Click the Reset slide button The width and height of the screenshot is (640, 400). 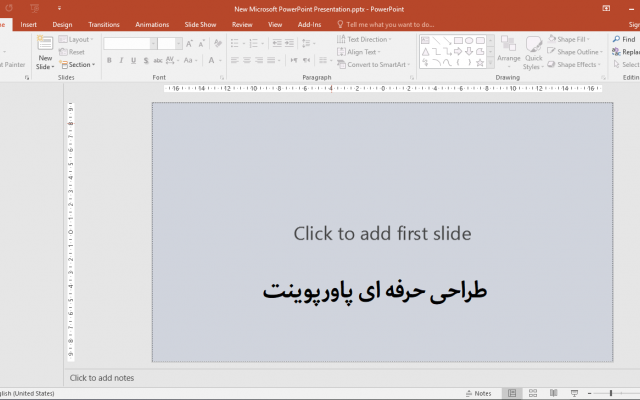(71, 52)
